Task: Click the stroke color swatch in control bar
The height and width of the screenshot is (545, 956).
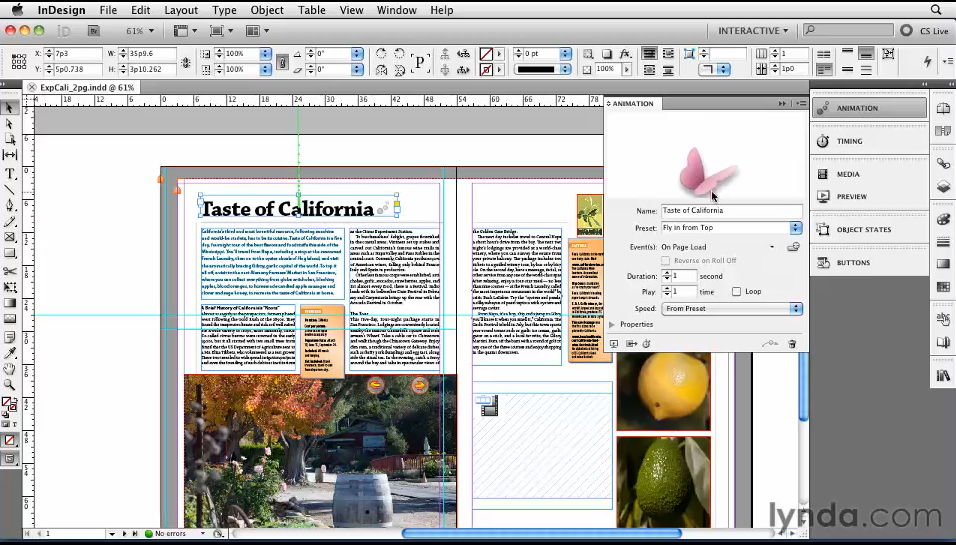Action: pos(486,69)
